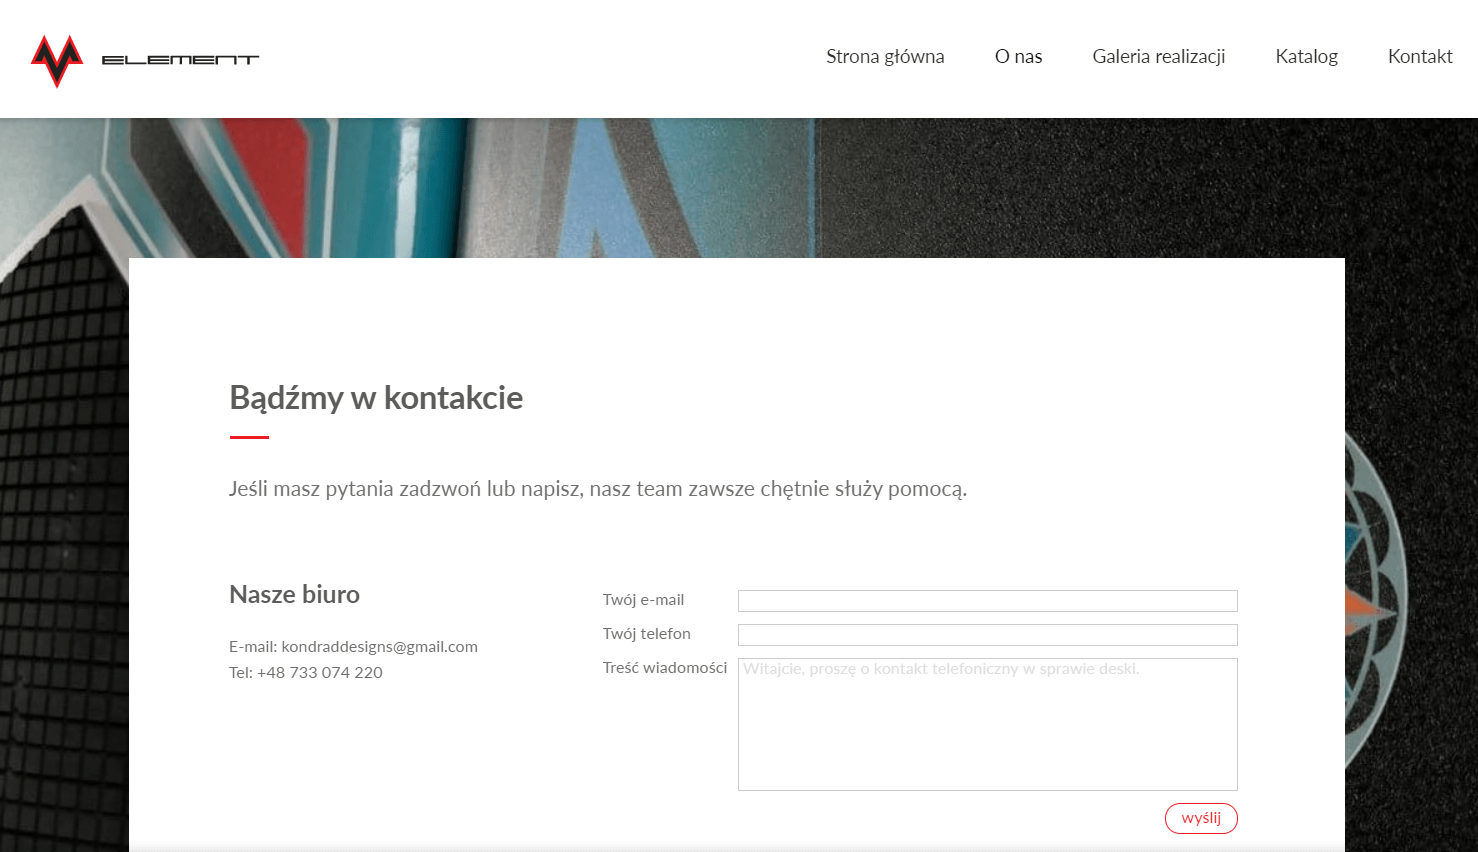Select the Katalog menu item
Screen dimensions: 1478x852
click(x=1306, y=57)
